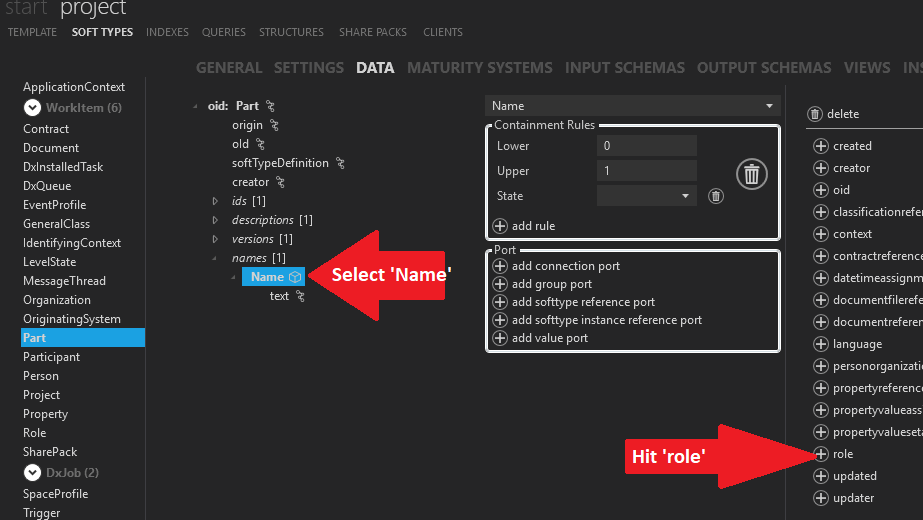Open the QUERIES menu item
Viewport: 923px width, 520px height.
click(223, 32)
